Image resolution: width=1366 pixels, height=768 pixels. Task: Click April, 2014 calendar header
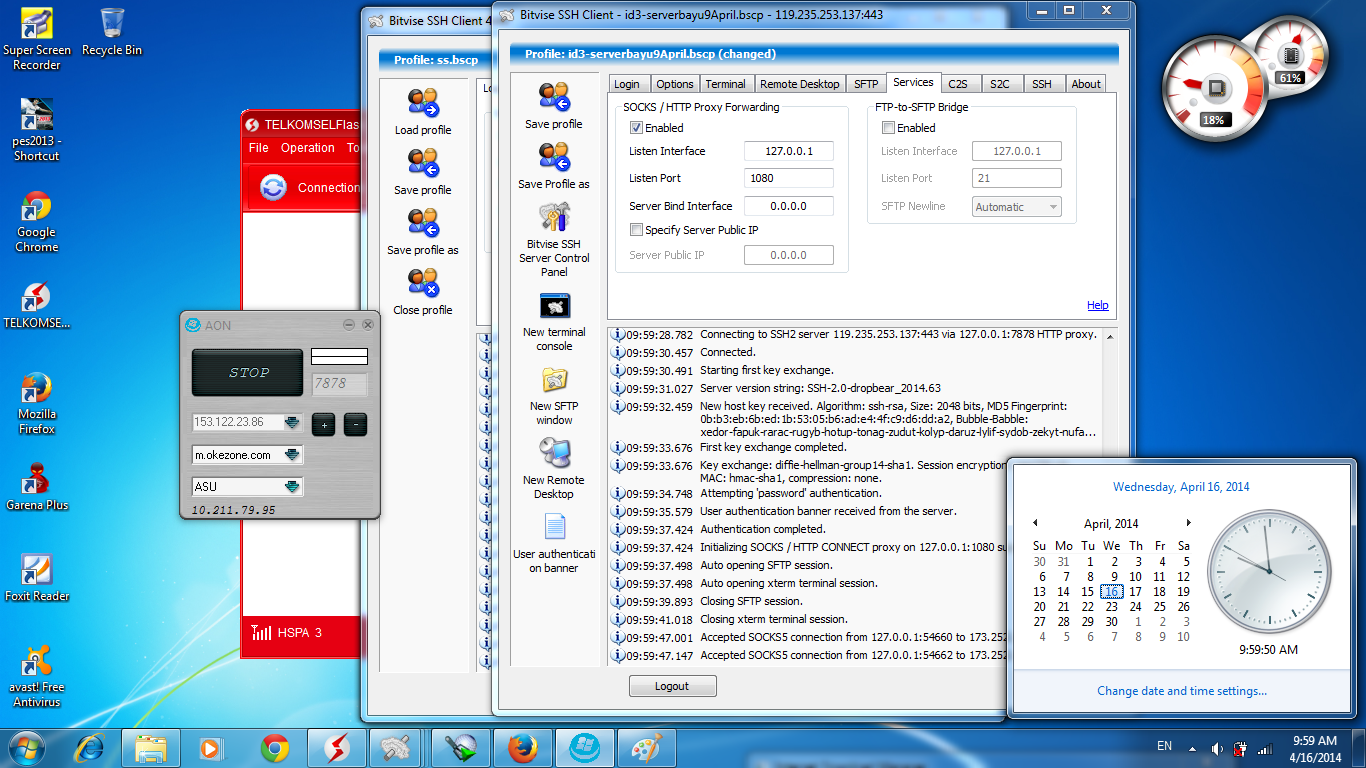tap(1111, 523)
